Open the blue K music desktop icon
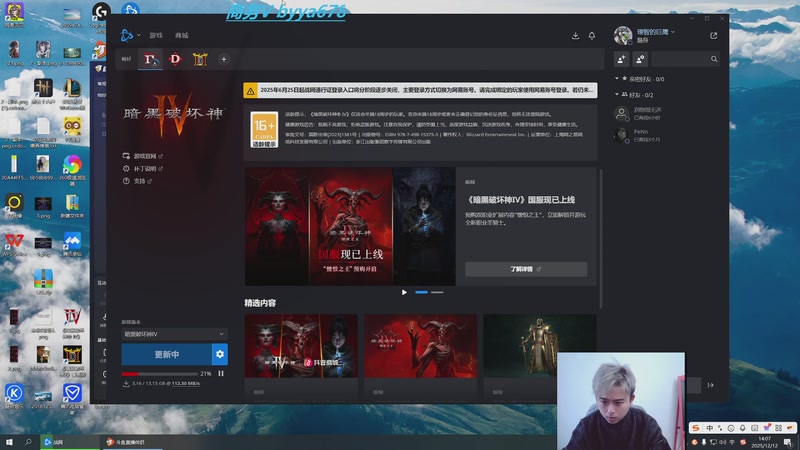This screenshot has width=800, height=450. pyautogui.click(x=14, y=397)
